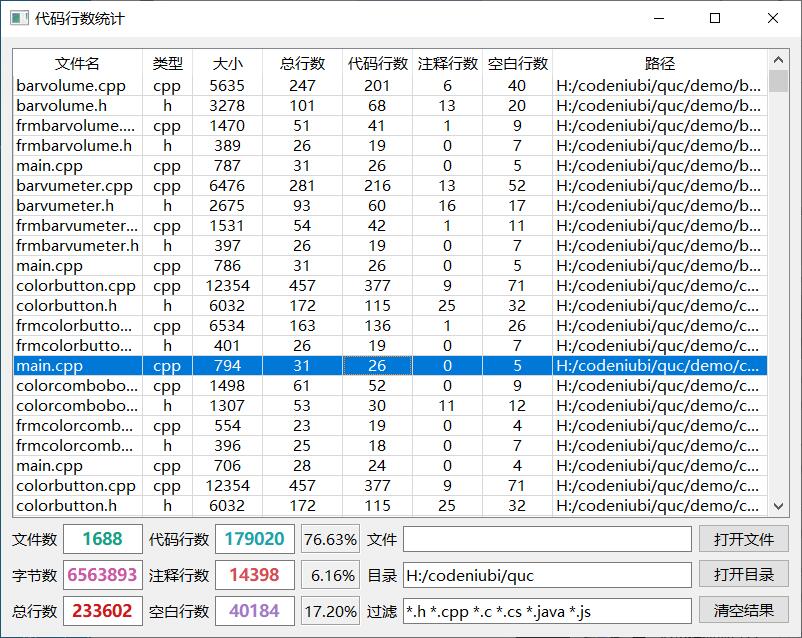The height and width of the screenshot is (638, 802).
Task: Click the app icon in title bar
Action: [18, 18]
